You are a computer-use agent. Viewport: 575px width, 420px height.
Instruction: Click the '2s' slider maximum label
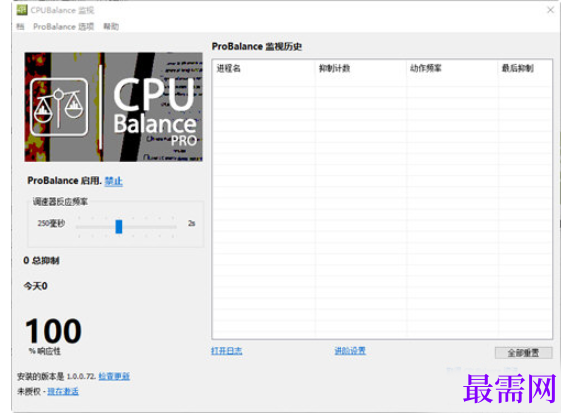click(x=191, y=223)
